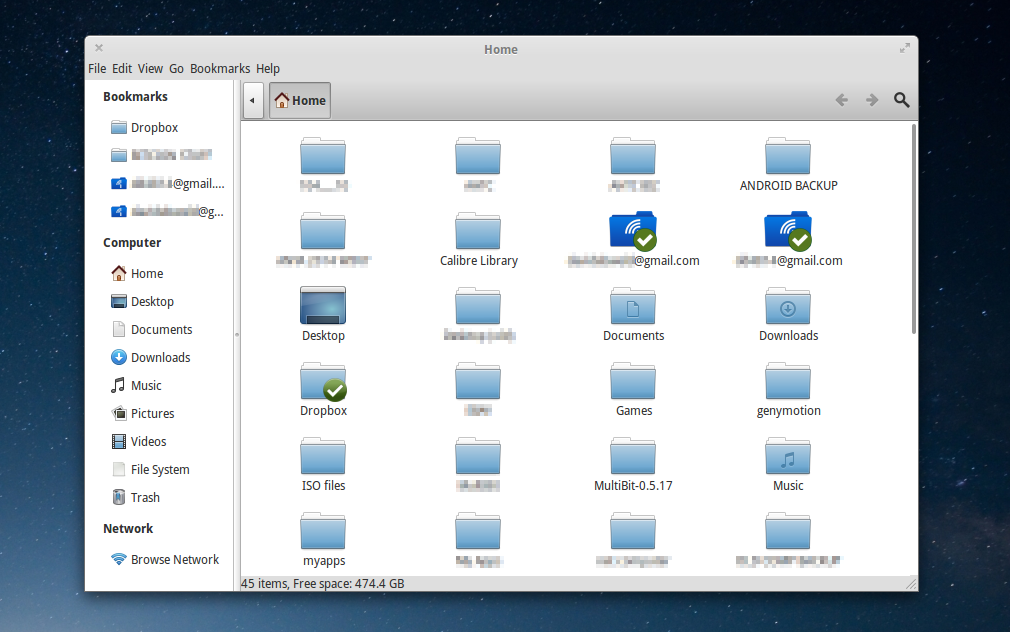Go back with the back arrow
Viewport: 1010px width, 632px height.
(841, 100)
